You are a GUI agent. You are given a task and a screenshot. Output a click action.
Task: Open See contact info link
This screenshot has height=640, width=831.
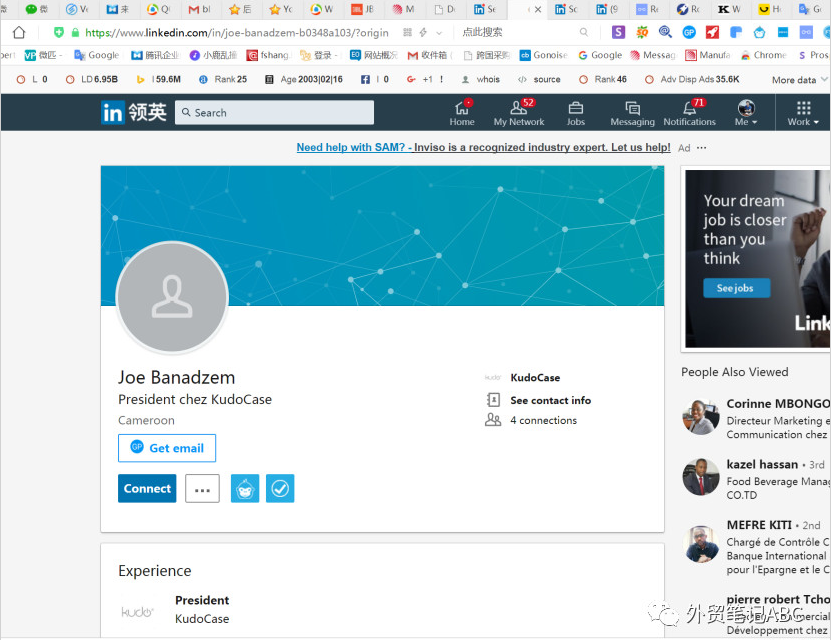click(550, 401)
